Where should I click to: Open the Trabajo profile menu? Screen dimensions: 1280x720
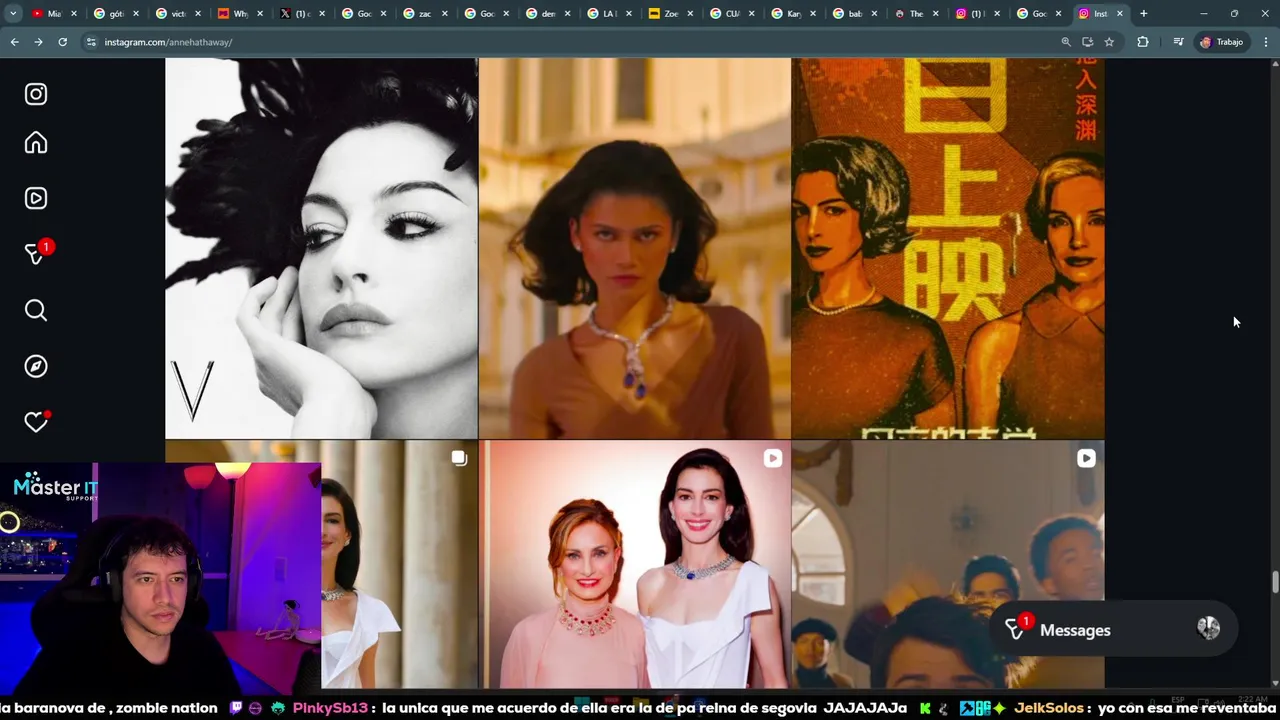1221,42
